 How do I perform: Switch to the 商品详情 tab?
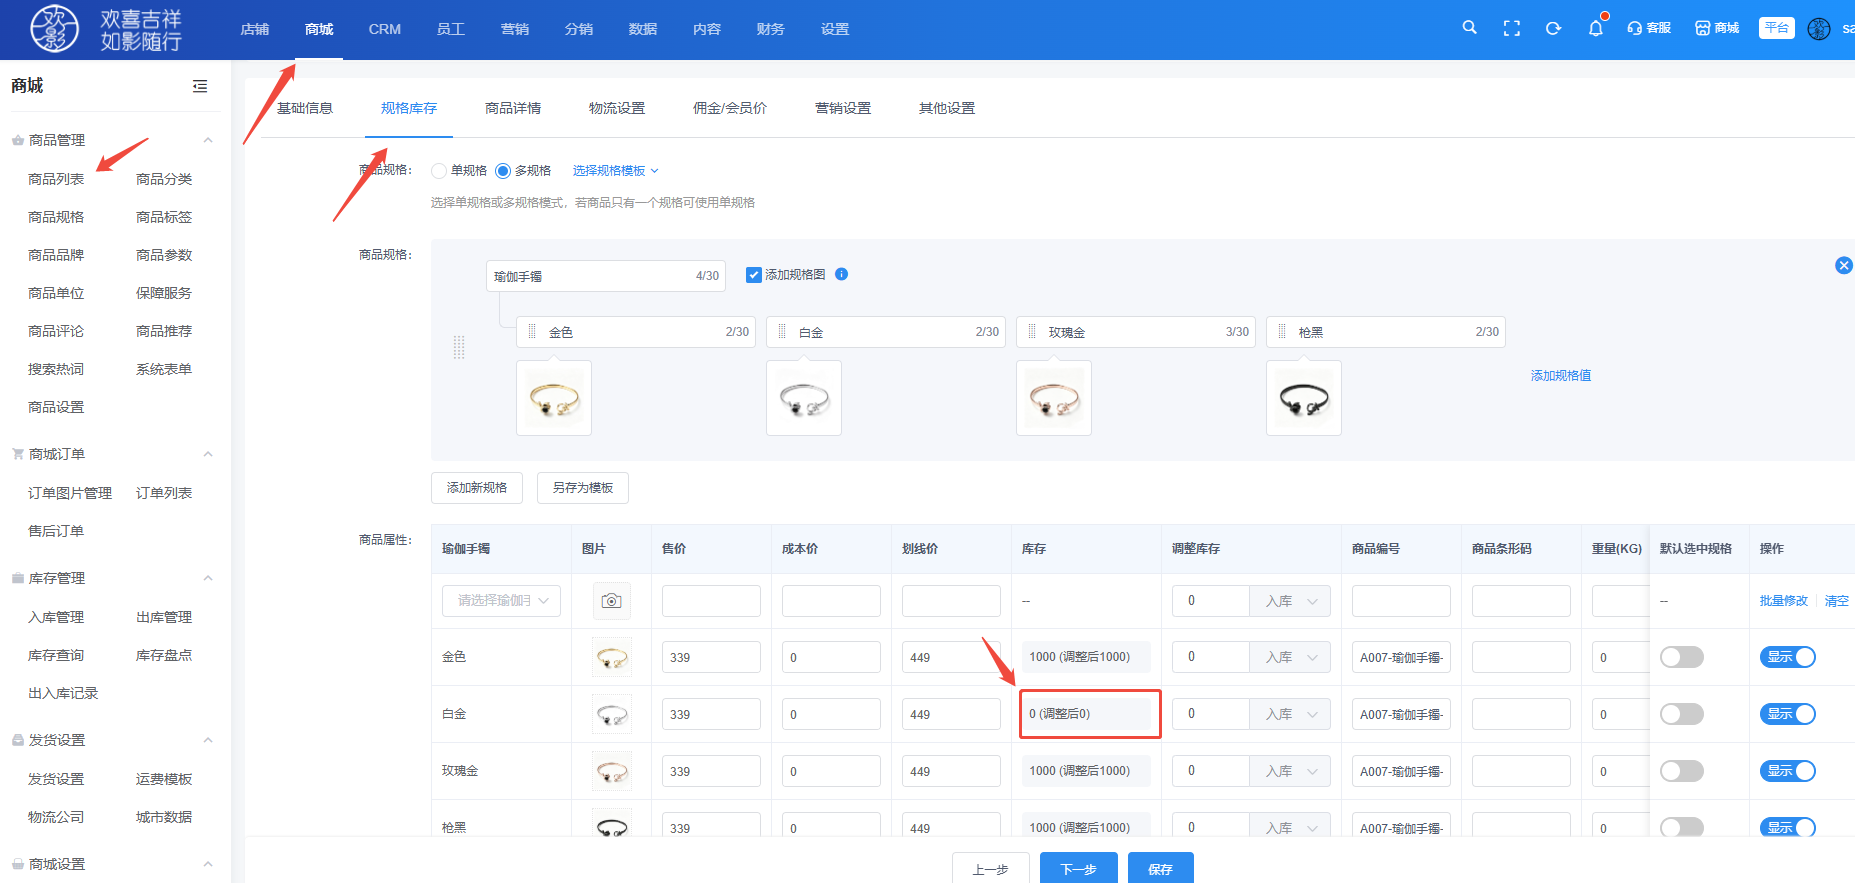point(513,108)
